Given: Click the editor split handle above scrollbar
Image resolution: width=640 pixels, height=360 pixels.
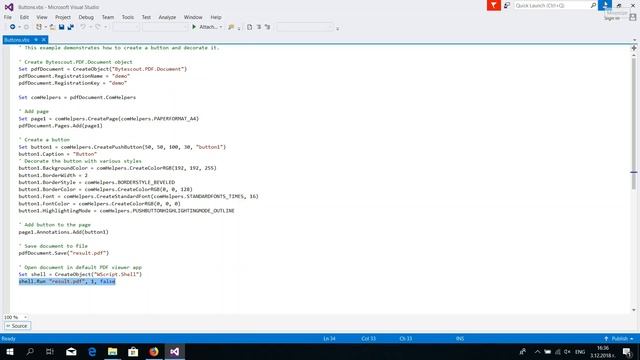Looking at the screenshot, I should point(634,48).
